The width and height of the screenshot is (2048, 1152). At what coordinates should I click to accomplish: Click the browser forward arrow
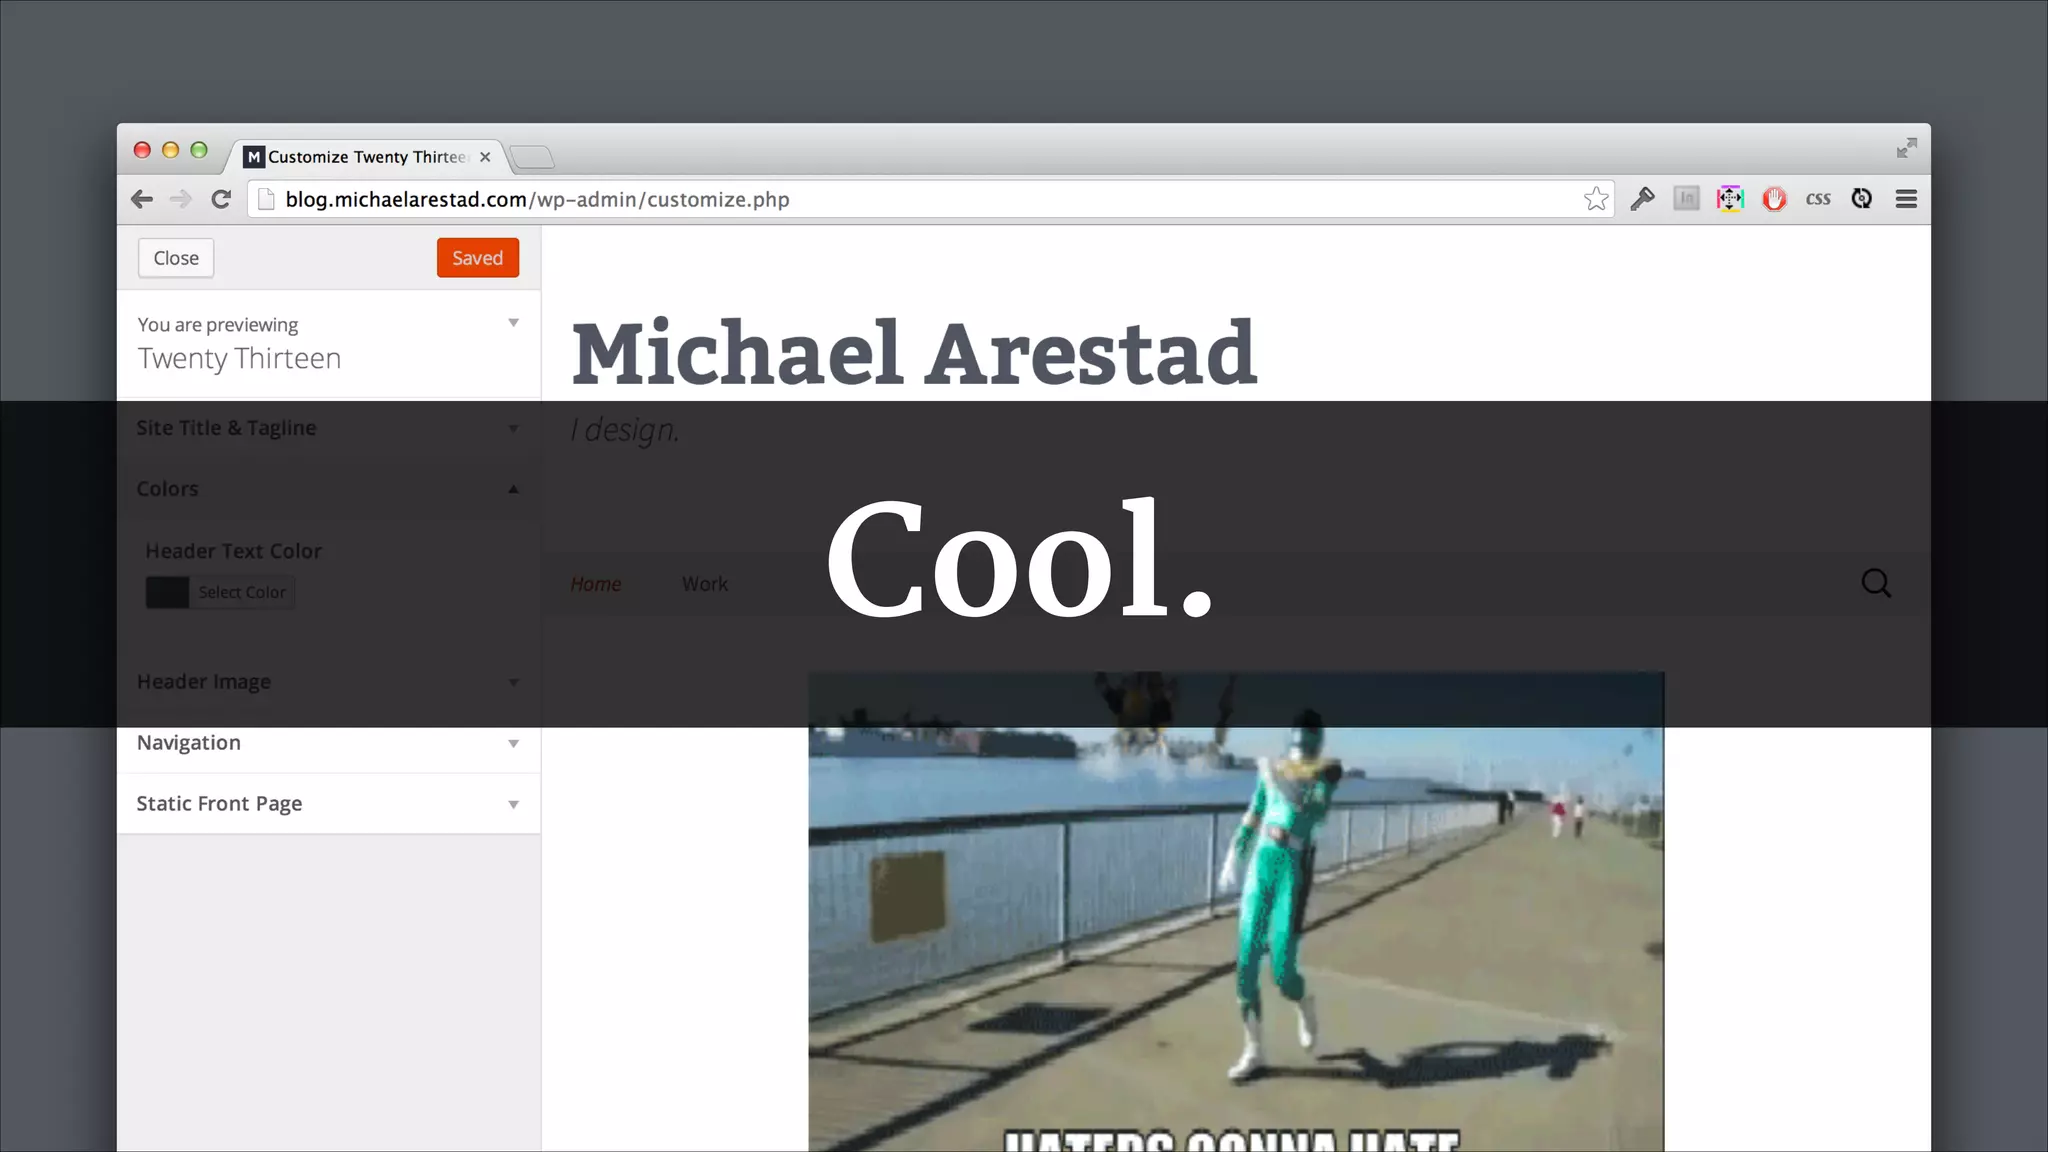point(181,199)
